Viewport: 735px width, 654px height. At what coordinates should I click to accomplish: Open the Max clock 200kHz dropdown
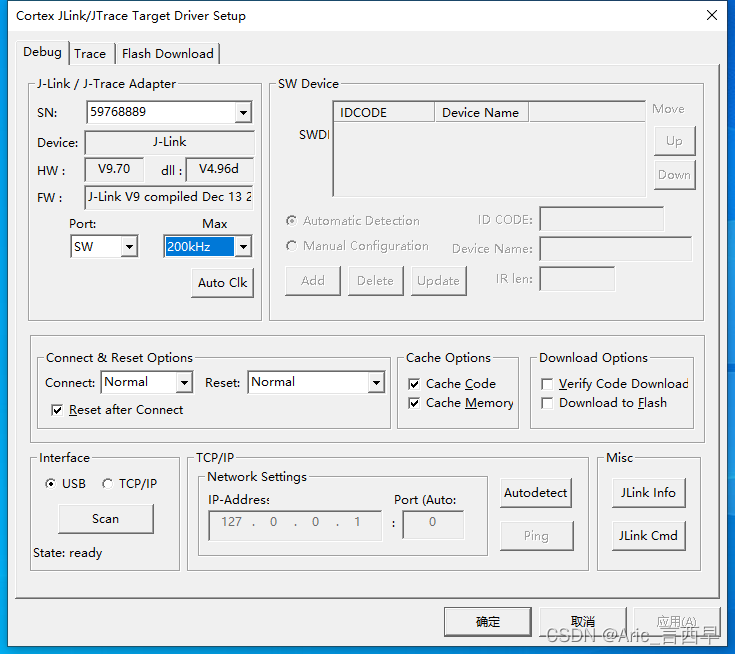(x=243, y=247)
